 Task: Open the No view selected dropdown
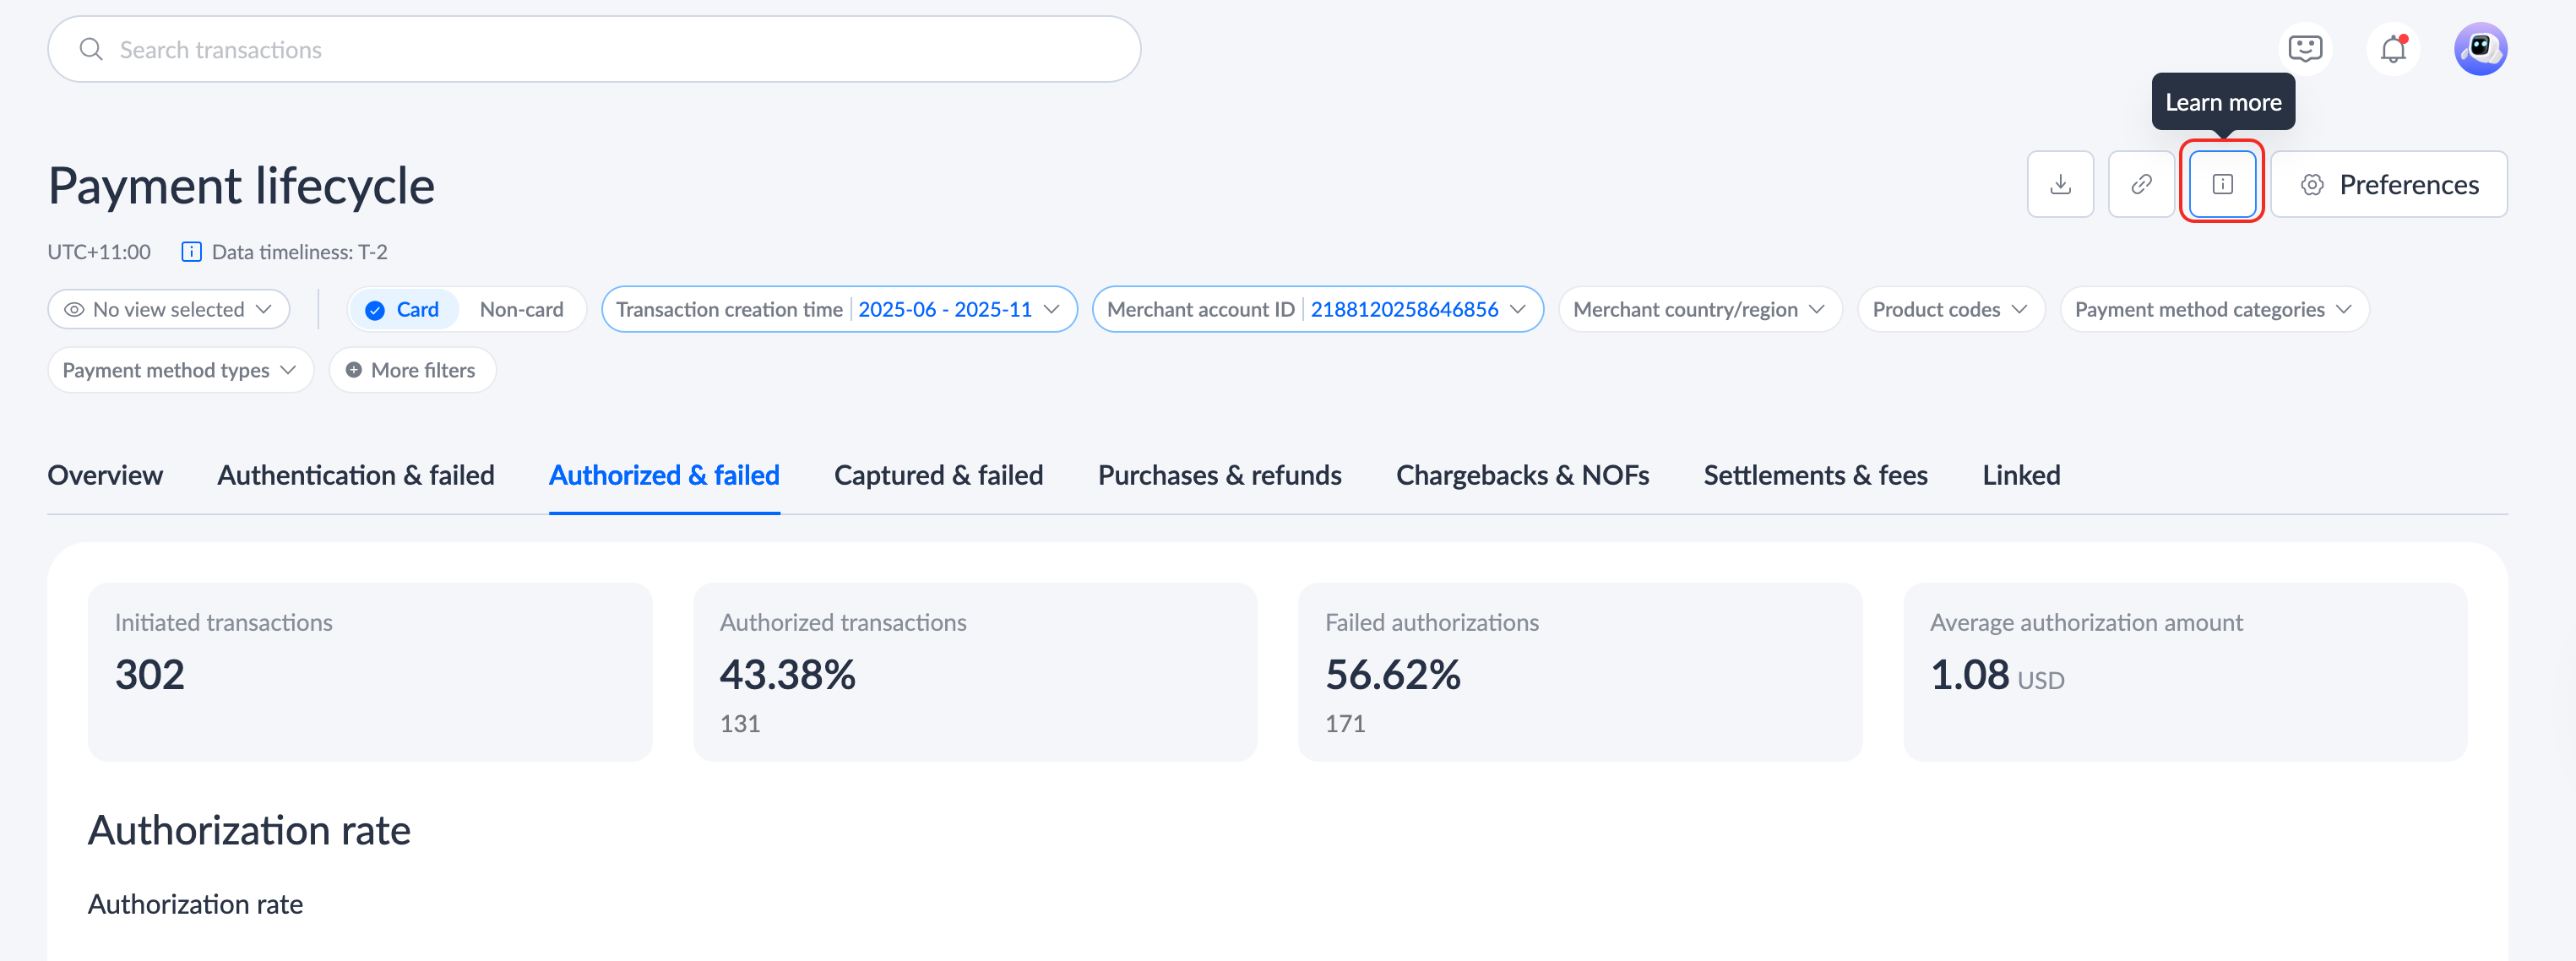point(168,310)
